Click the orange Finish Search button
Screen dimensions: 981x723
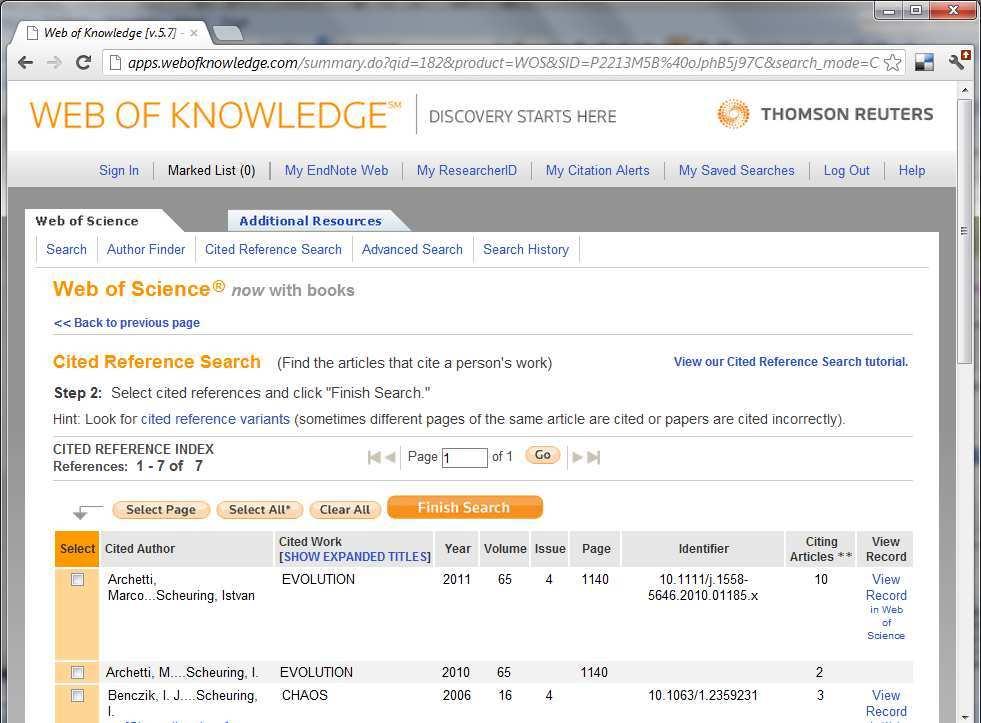click(x=464, y=507)
